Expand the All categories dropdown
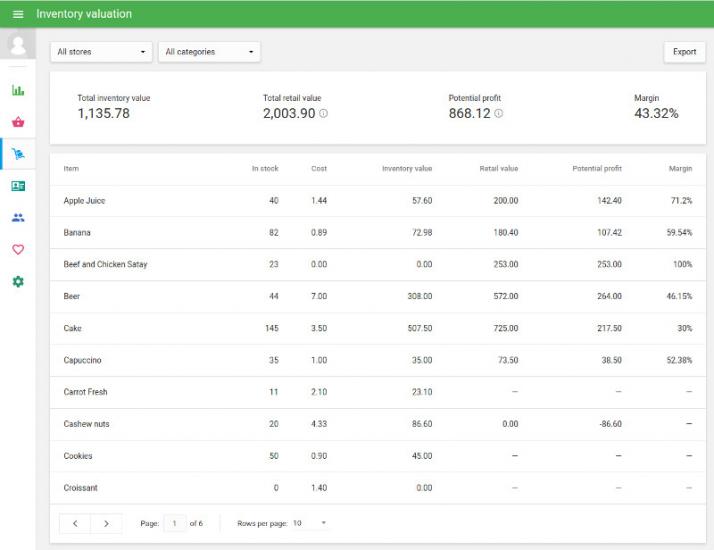The height and width of the screenshot is (550, 714). 209,52
